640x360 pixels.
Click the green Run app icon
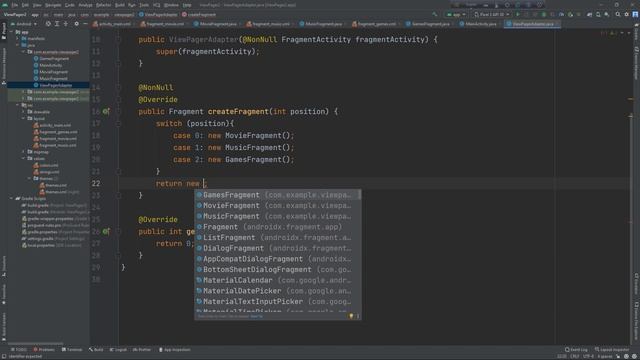518,15
